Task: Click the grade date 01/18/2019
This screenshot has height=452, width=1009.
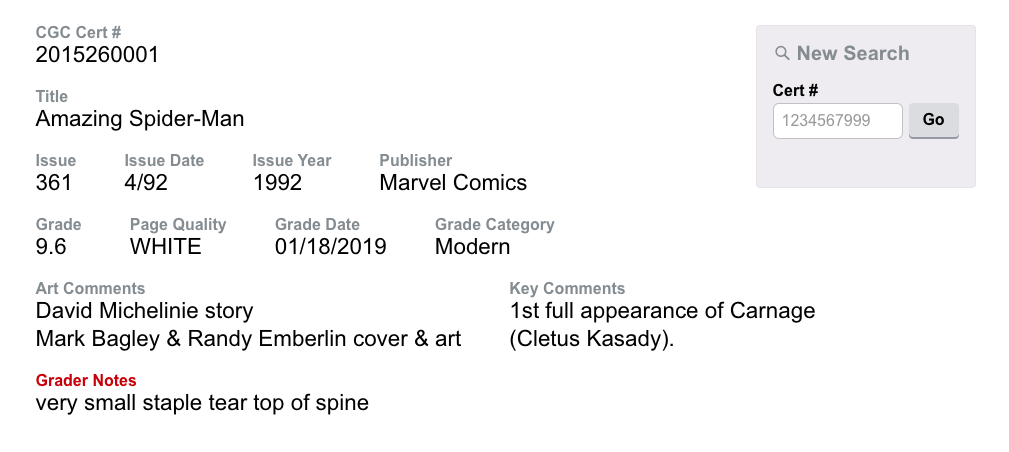Action: click(331, 247)
